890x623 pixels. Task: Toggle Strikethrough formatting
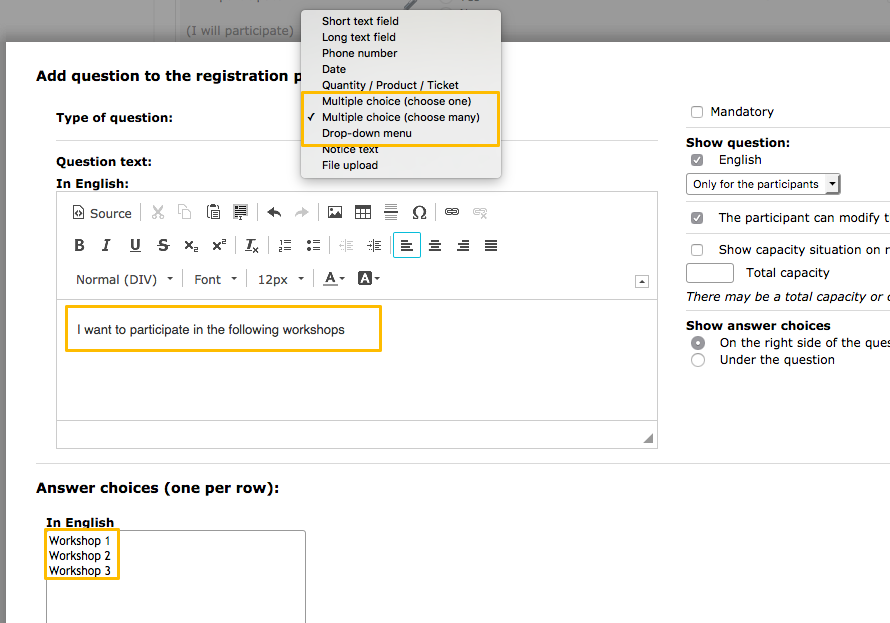click(x=163, y=245)
